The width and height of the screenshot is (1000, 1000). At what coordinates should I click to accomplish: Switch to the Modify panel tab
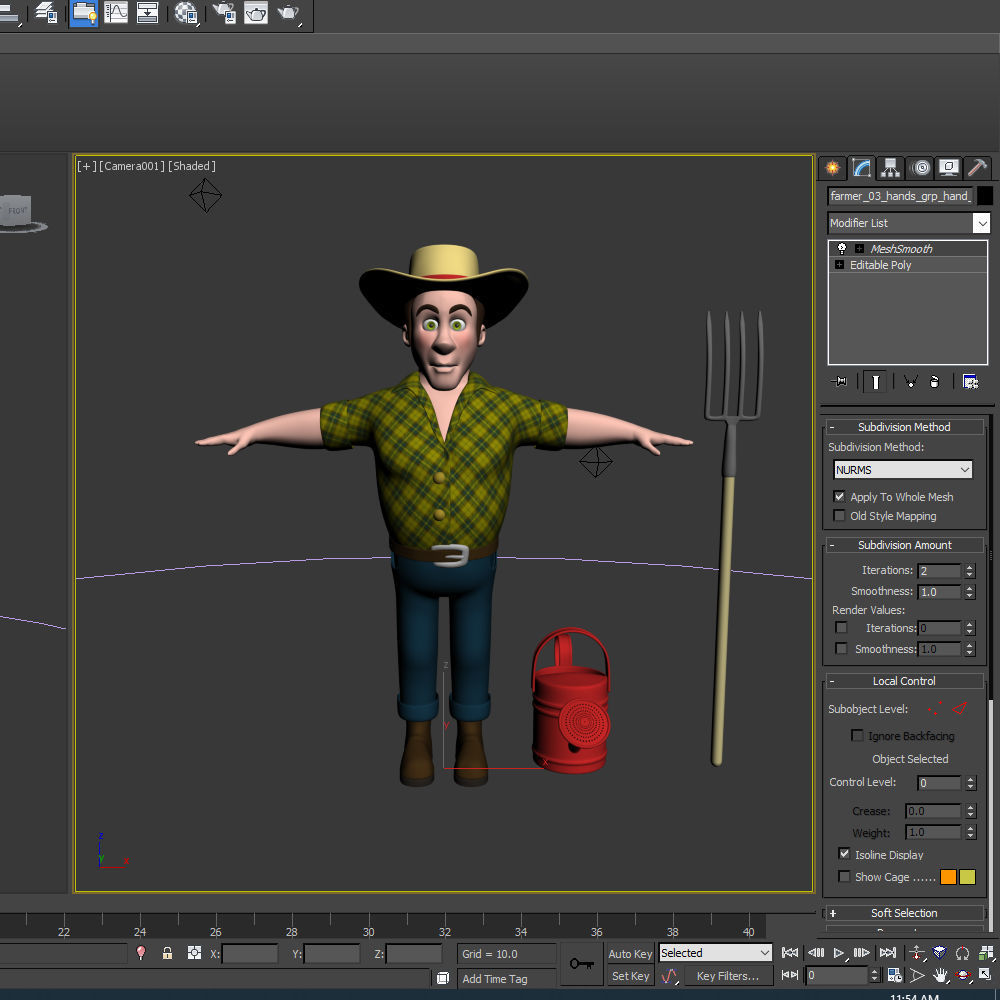point(862,168)
